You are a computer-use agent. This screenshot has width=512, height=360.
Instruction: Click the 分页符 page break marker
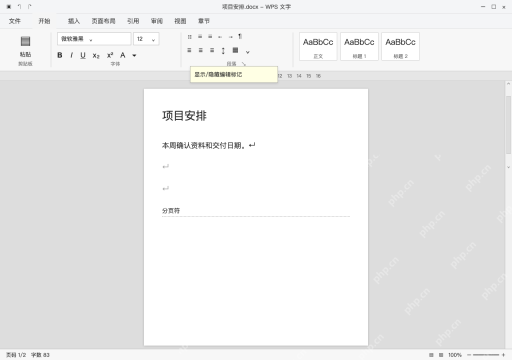(x=171, y=211)
